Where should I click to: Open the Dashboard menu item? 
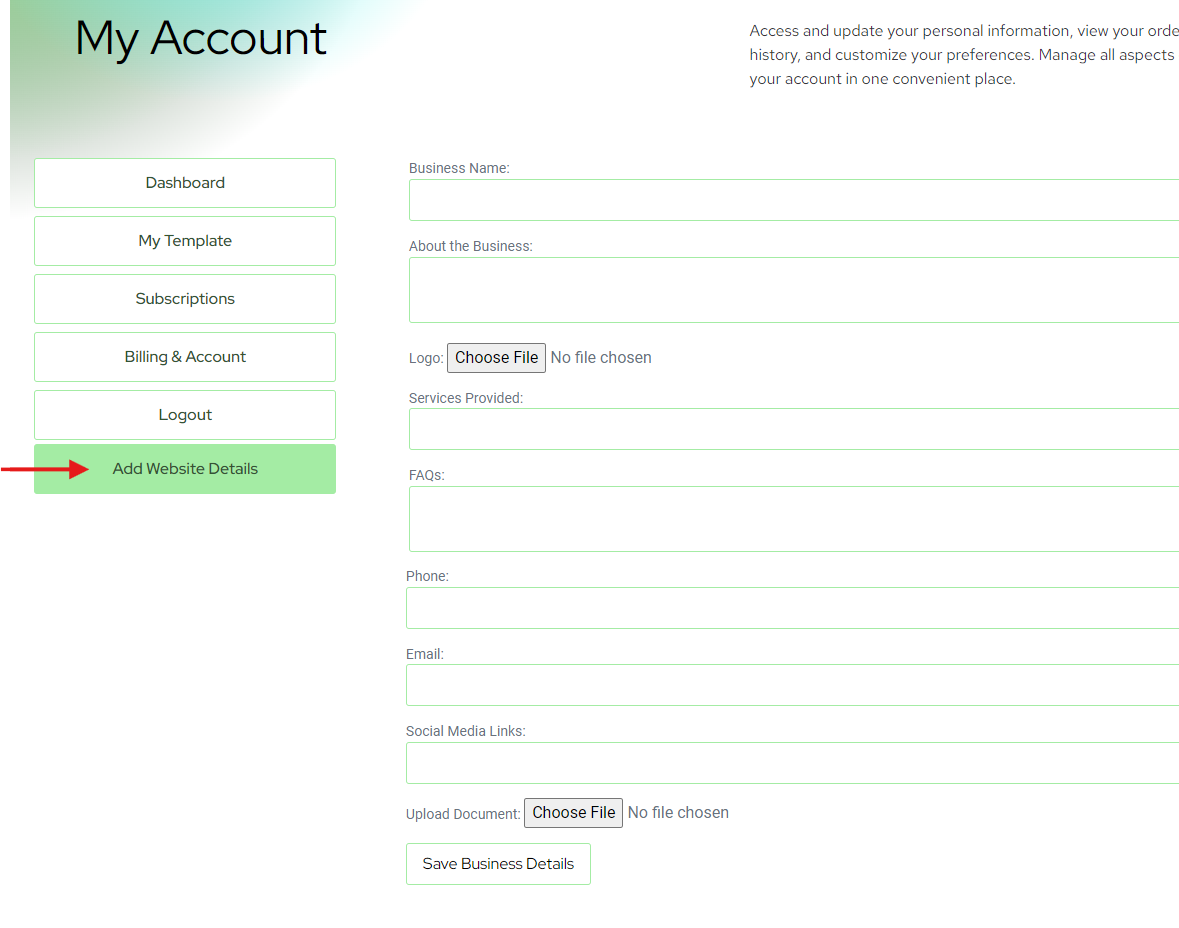pos(185,183)
